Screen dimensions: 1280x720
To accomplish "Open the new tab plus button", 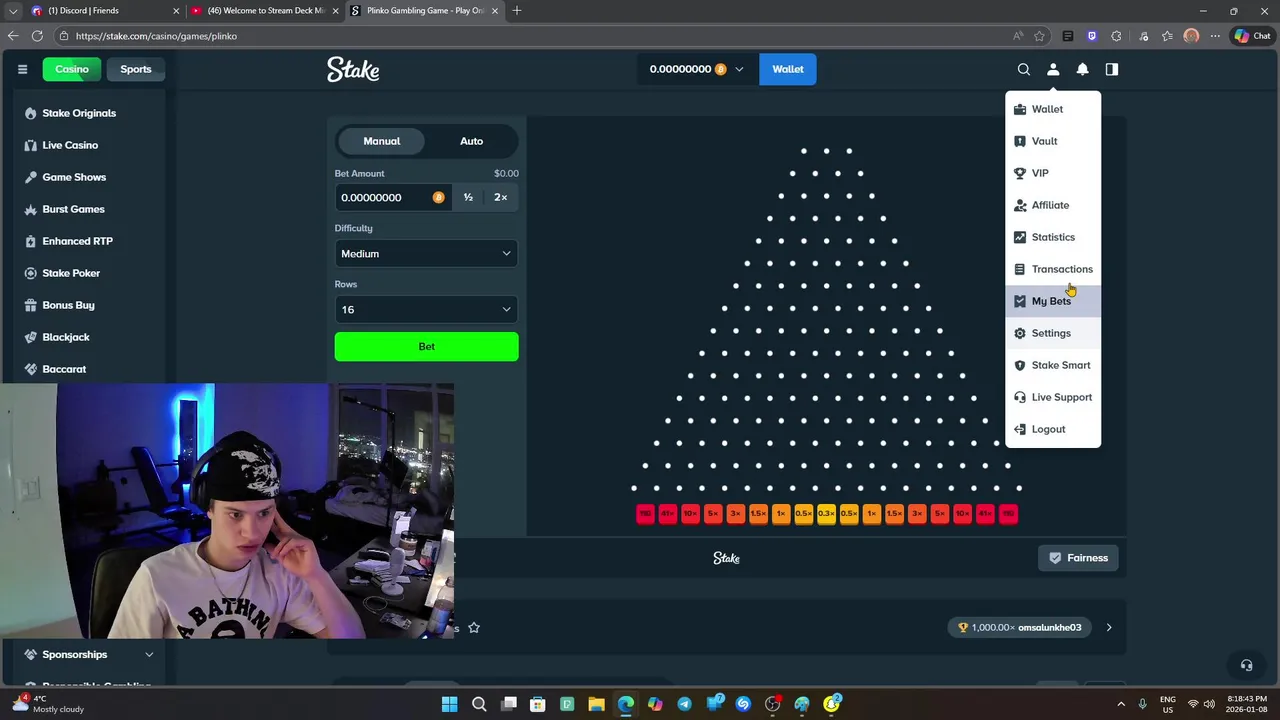I will click(x=517, y=11).
